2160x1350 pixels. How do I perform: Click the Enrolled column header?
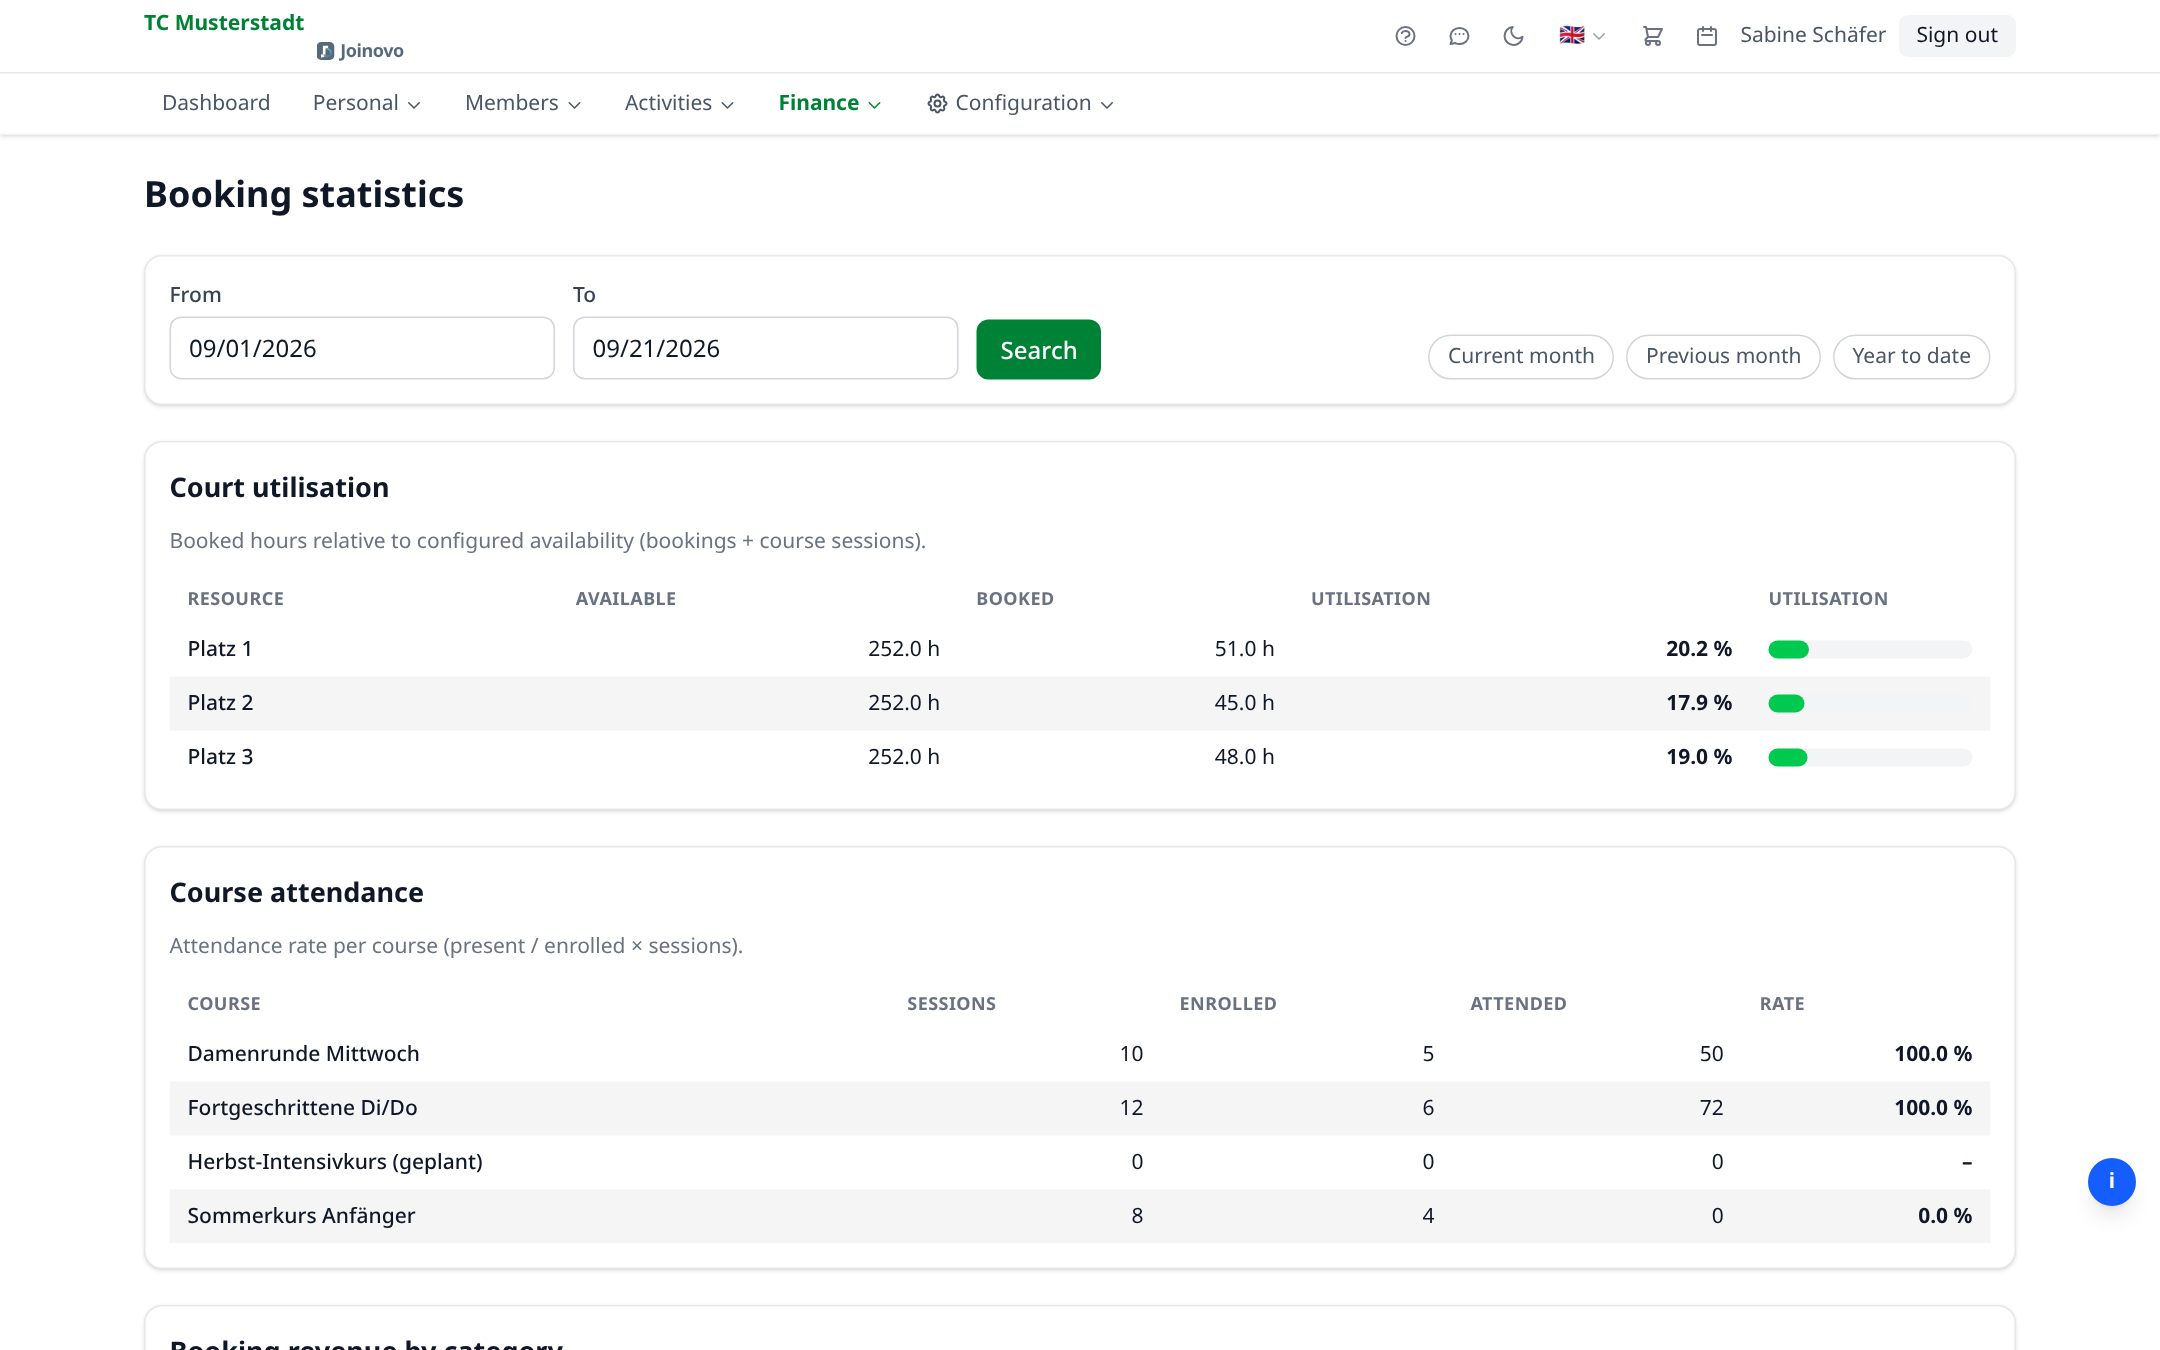1227,1004
